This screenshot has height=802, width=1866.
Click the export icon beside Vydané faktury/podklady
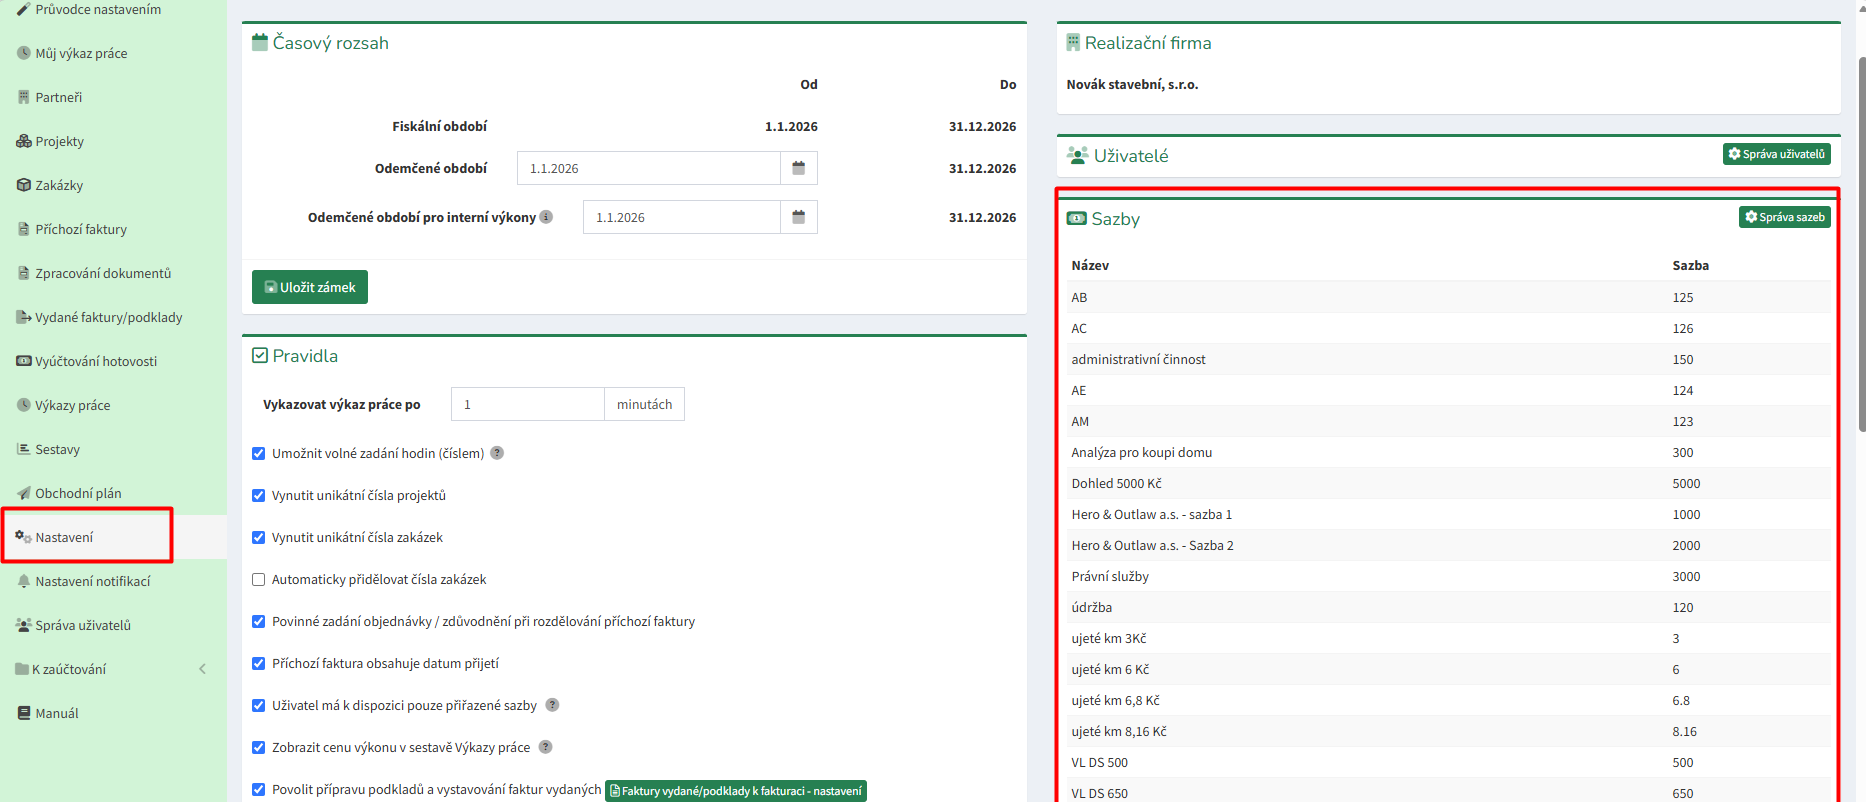coord(24,317)
